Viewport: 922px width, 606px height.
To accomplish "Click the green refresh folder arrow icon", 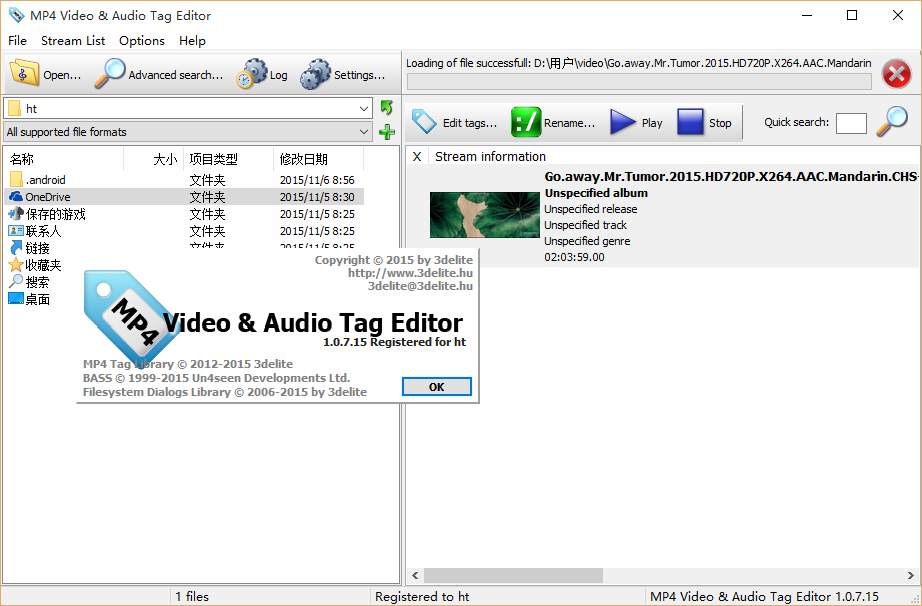I will pyautogui.click(x=387, y=108).
